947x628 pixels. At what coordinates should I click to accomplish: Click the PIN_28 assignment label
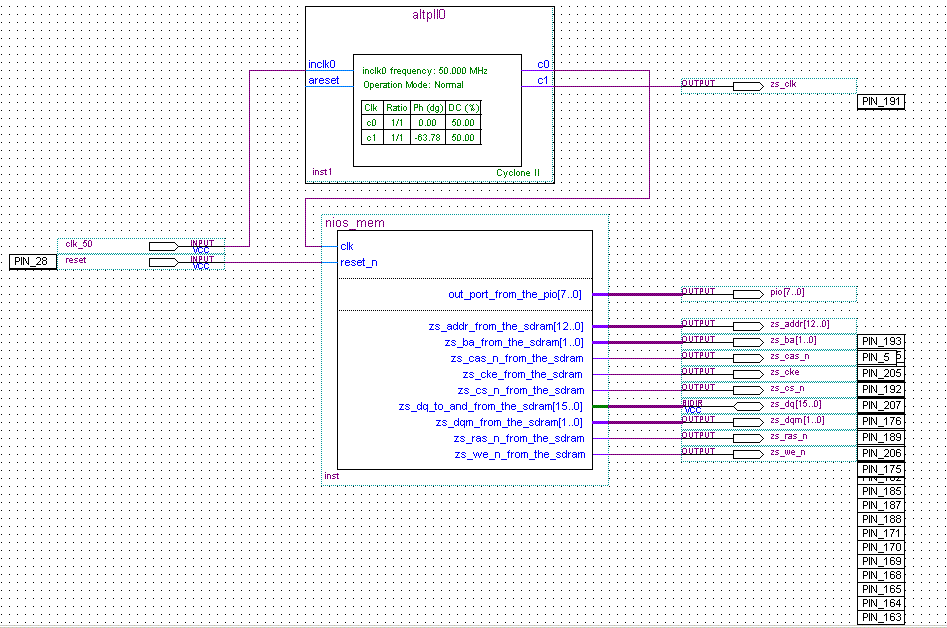coord(30,261)
